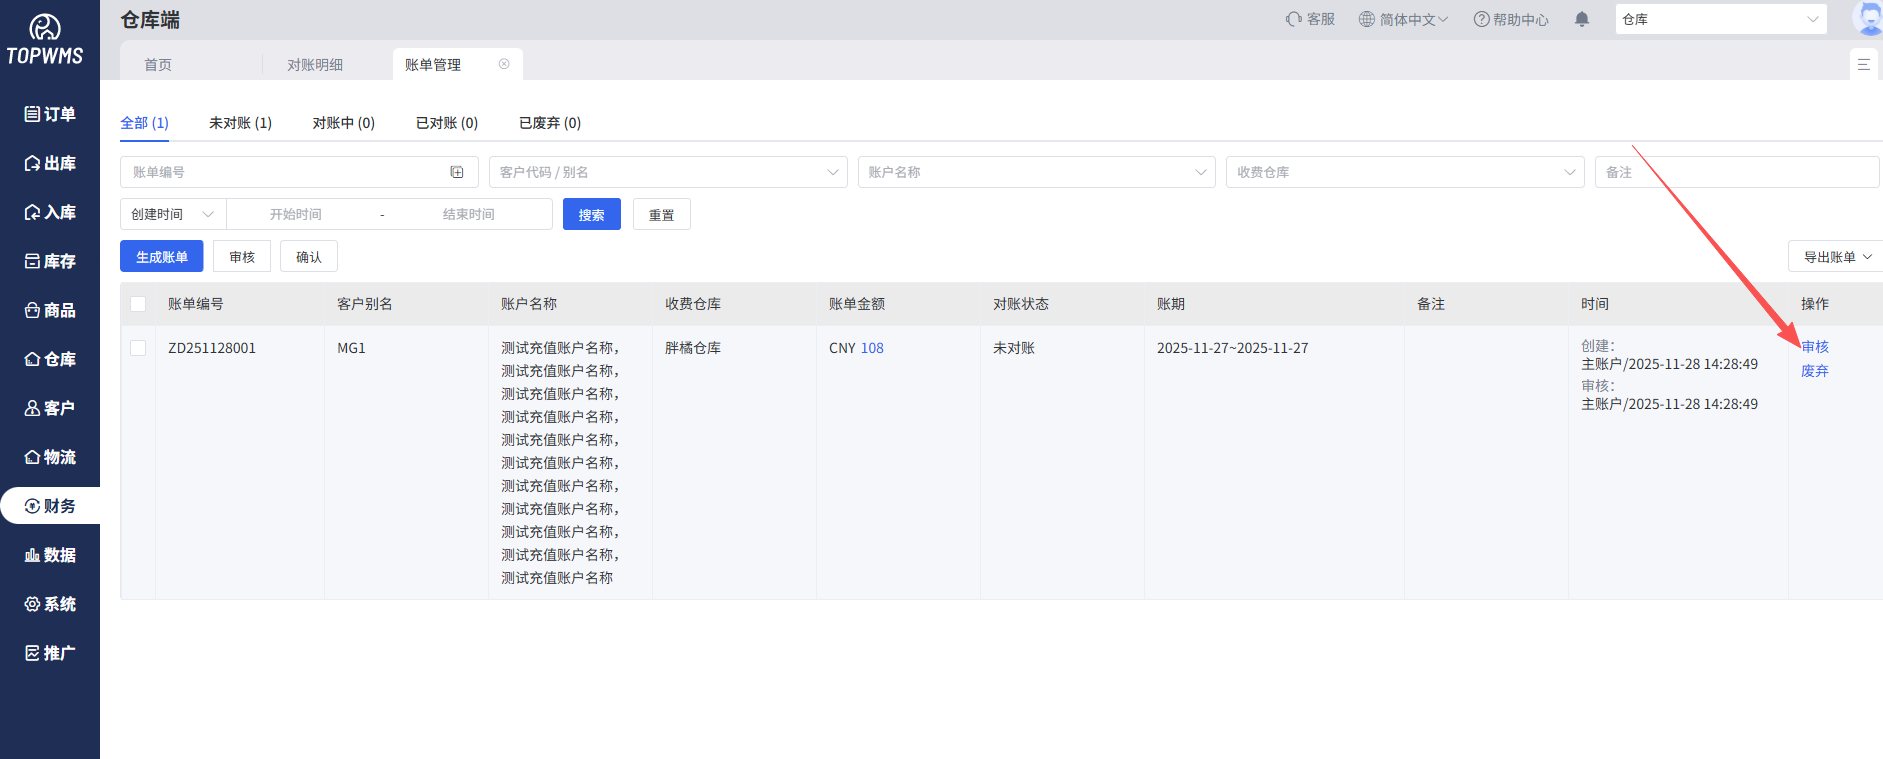Click the tab list menu icon

coord(1864,64)
